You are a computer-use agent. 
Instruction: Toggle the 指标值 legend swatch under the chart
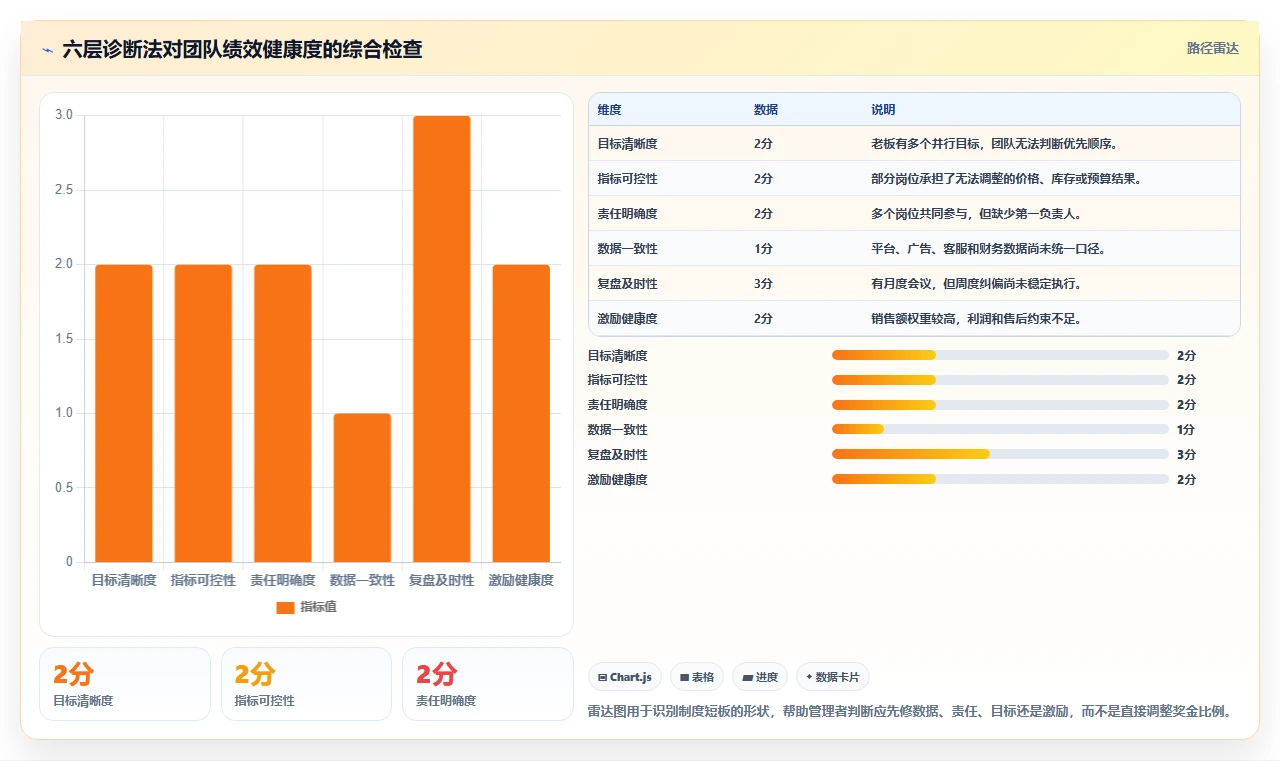[285, 607]
